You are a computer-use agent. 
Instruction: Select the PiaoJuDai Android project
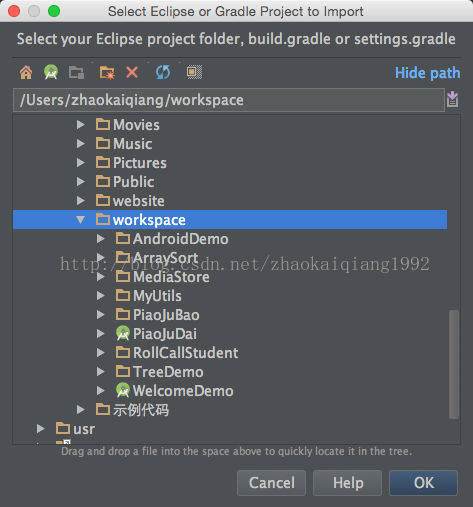pyautogui.click(x=165, y=334)
